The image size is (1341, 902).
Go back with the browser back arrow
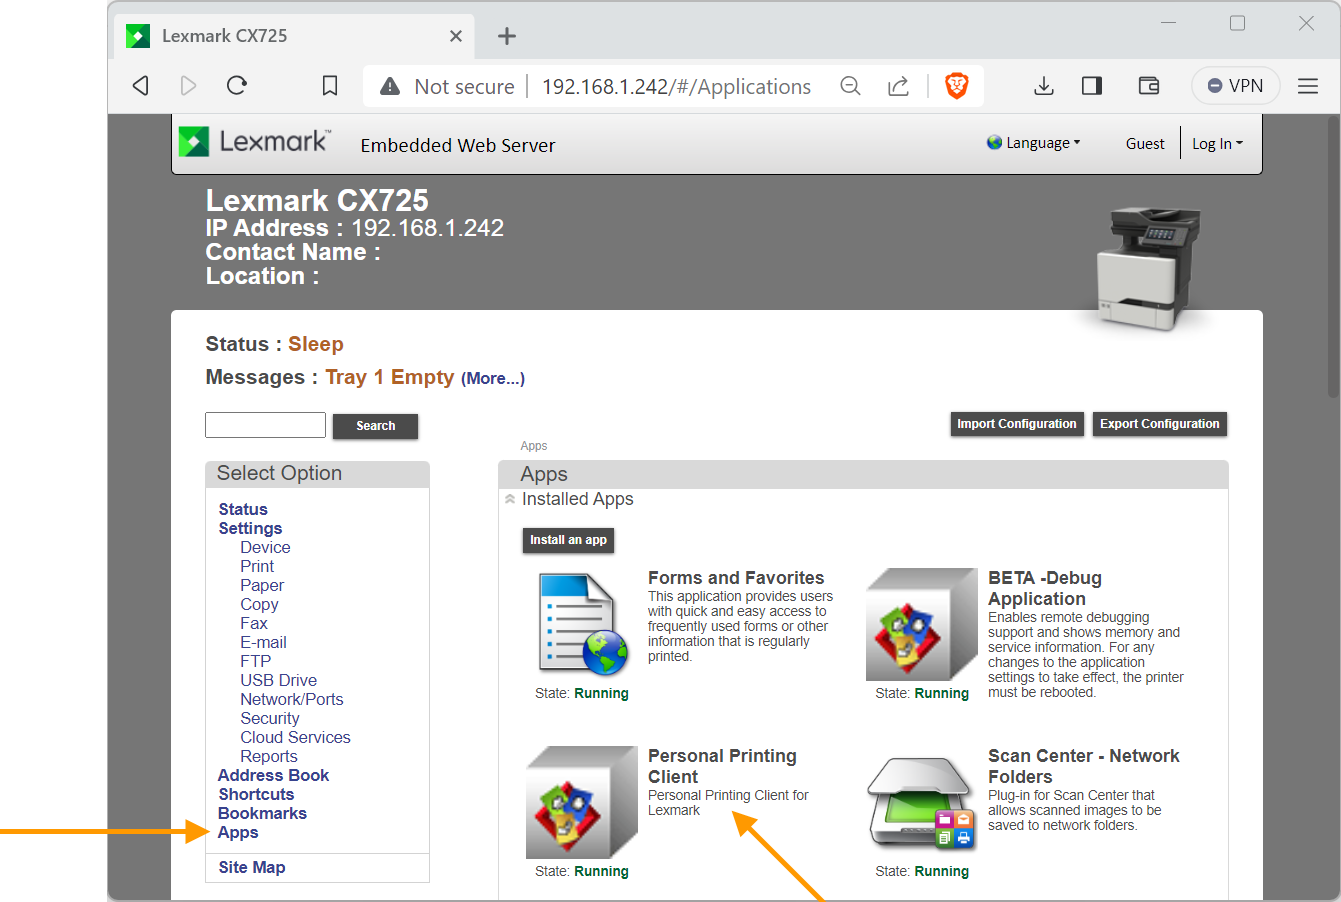click(x=141, y=86)
